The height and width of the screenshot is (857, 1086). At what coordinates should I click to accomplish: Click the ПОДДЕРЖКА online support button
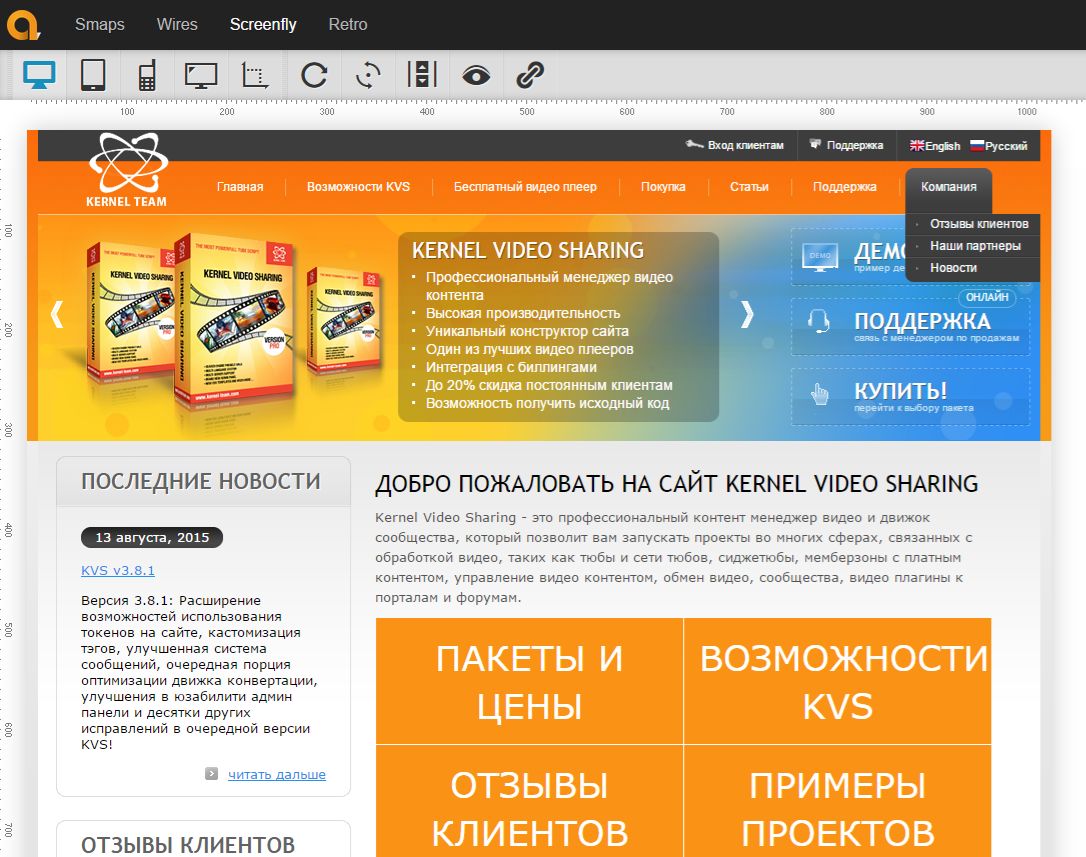coord(910,326)
